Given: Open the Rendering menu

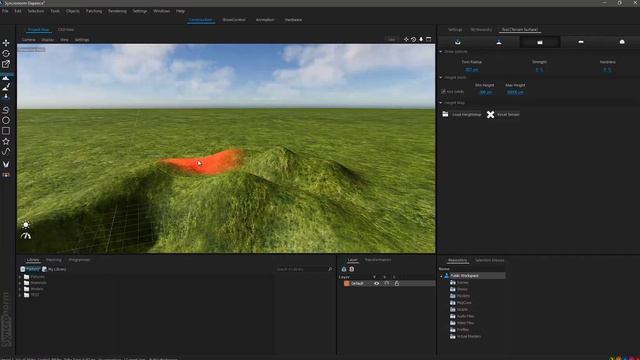Looking at the screenshot, I should pos(118,11).
